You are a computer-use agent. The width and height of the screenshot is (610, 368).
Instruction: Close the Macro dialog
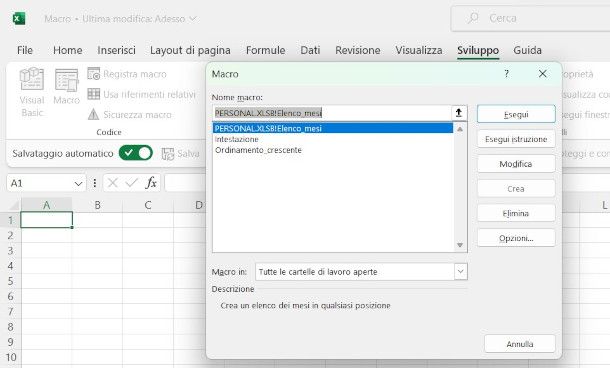(543, 74)
